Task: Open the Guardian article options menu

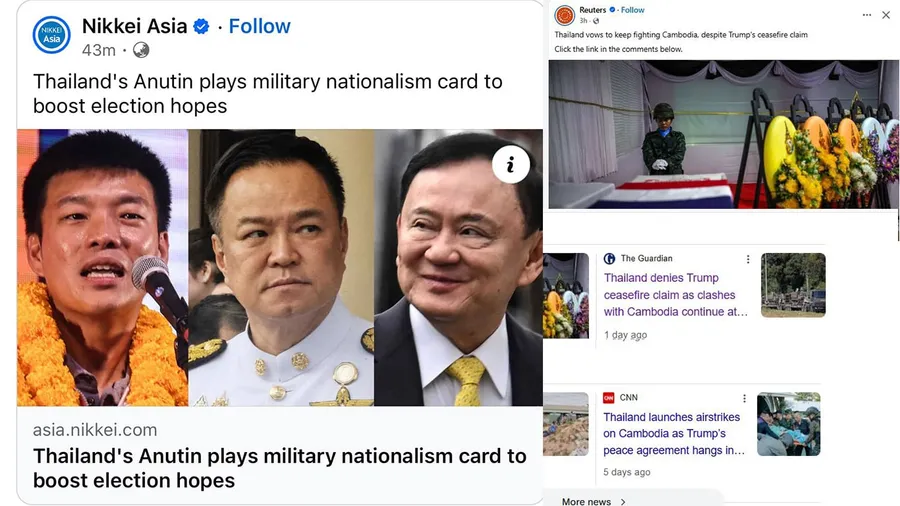Action: pos(748,259)
